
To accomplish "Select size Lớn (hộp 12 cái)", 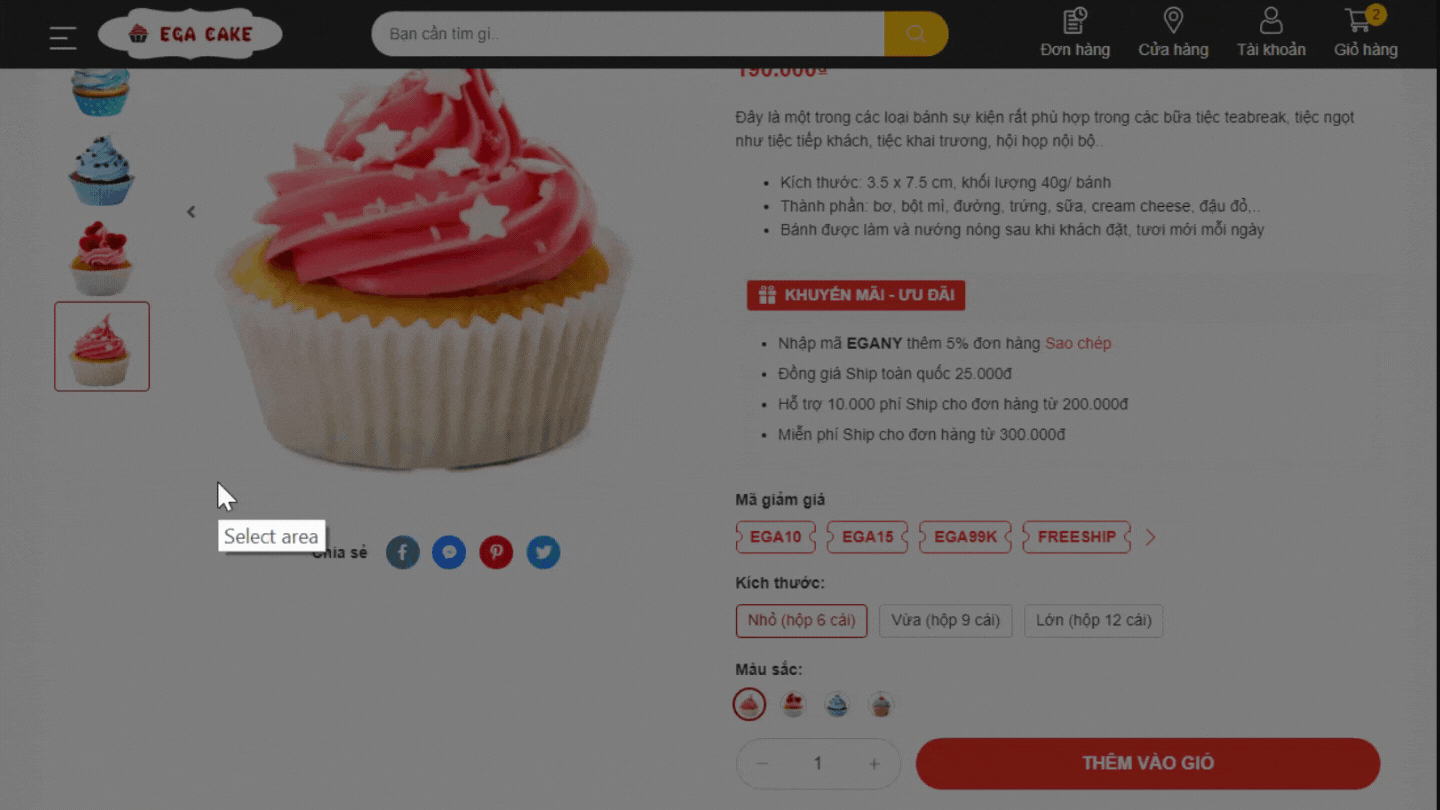I will tap(1093, 620).
